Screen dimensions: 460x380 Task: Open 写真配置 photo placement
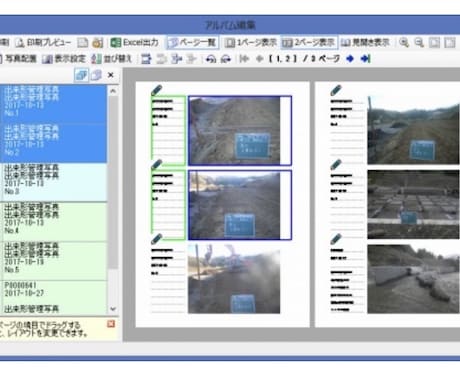[x=18, y=59]
